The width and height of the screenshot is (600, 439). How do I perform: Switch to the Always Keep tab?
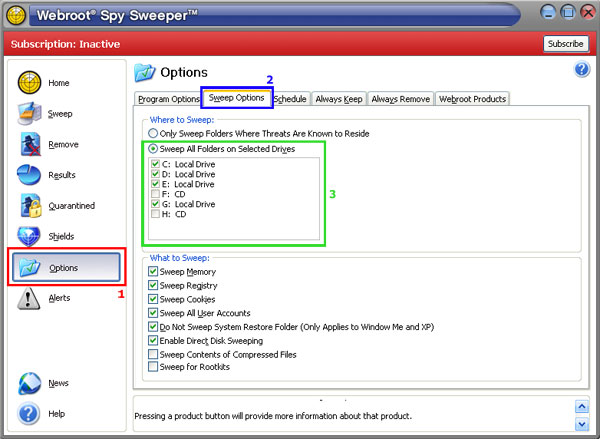[x=339, y=99]
